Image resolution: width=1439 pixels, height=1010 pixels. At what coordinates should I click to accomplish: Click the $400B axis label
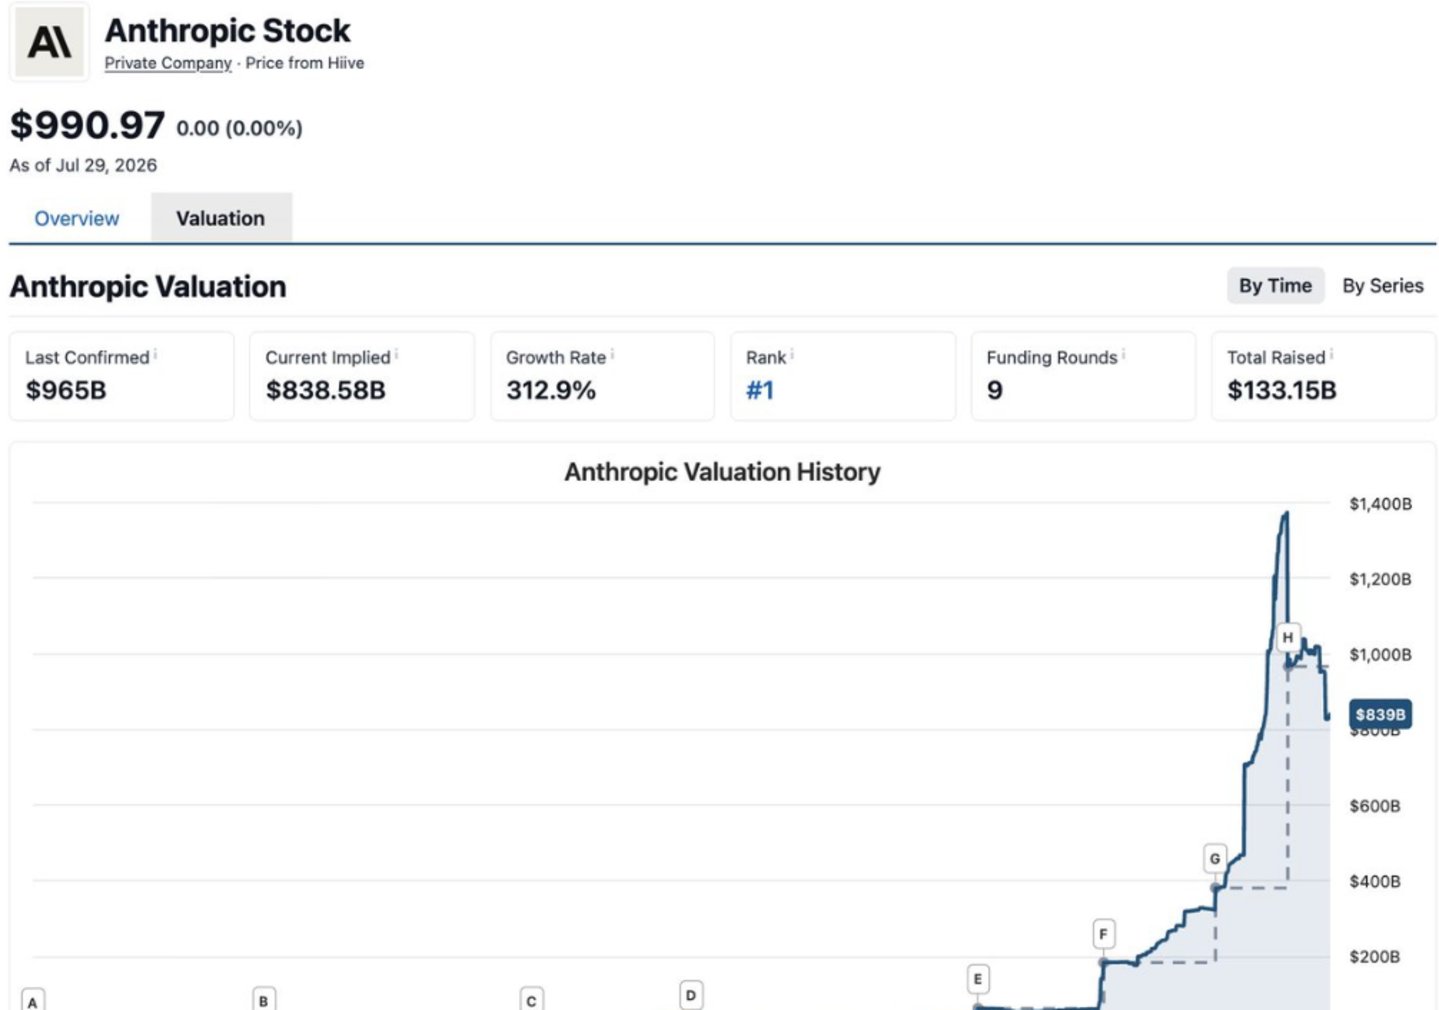click(1374, 881)
